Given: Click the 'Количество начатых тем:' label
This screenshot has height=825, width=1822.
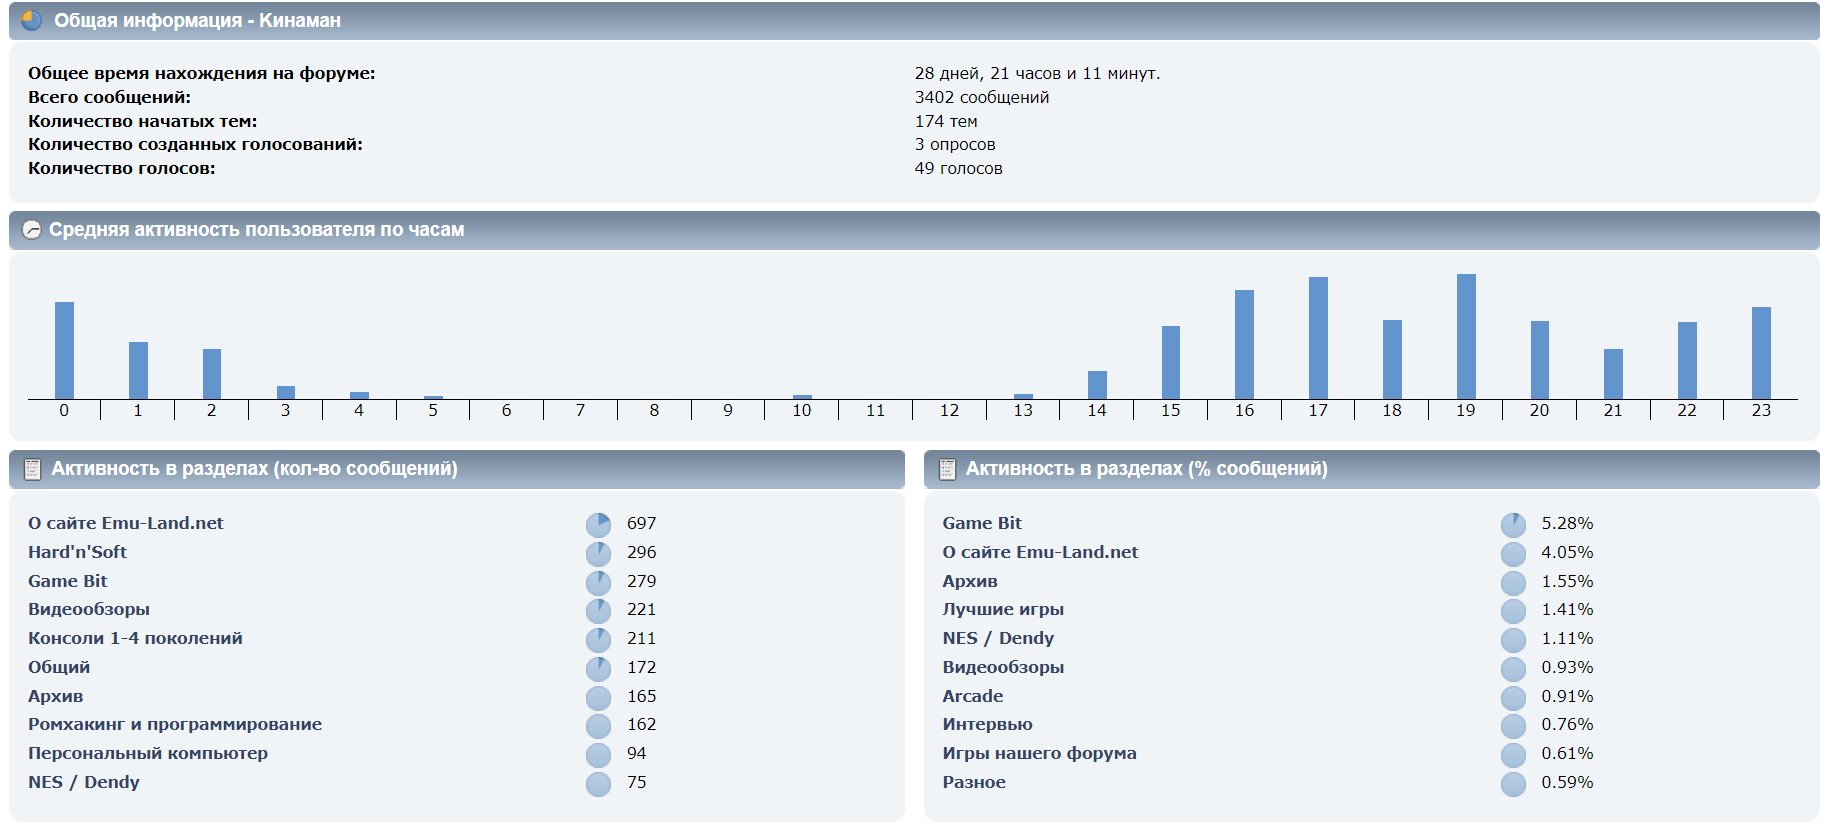Looking at the screenshot, I should [142, 121].
